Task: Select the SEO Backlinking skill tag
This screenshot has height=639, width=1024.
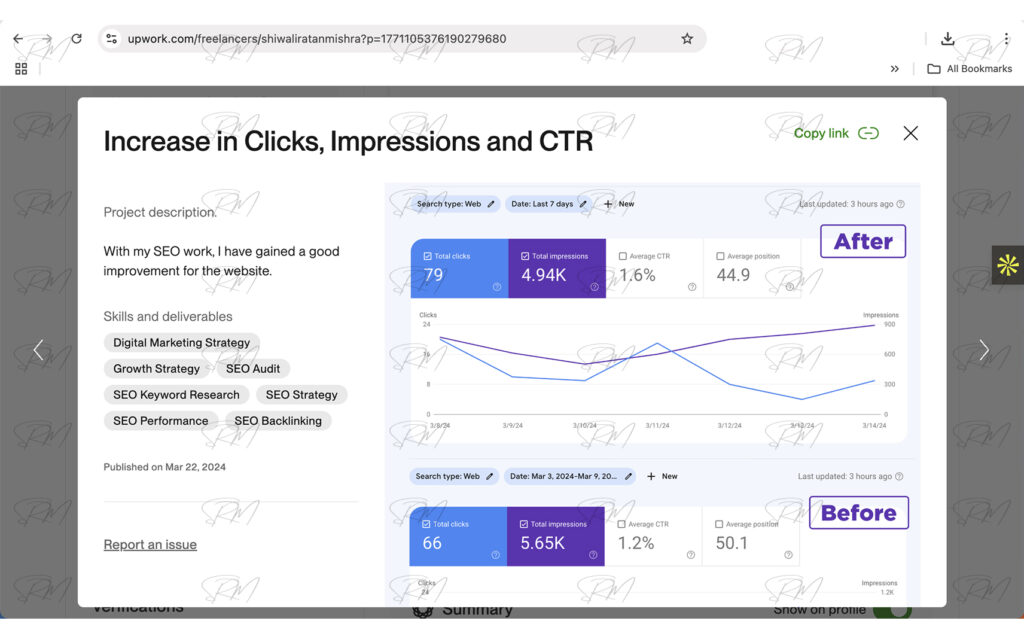Action: [x=278, y=421]
